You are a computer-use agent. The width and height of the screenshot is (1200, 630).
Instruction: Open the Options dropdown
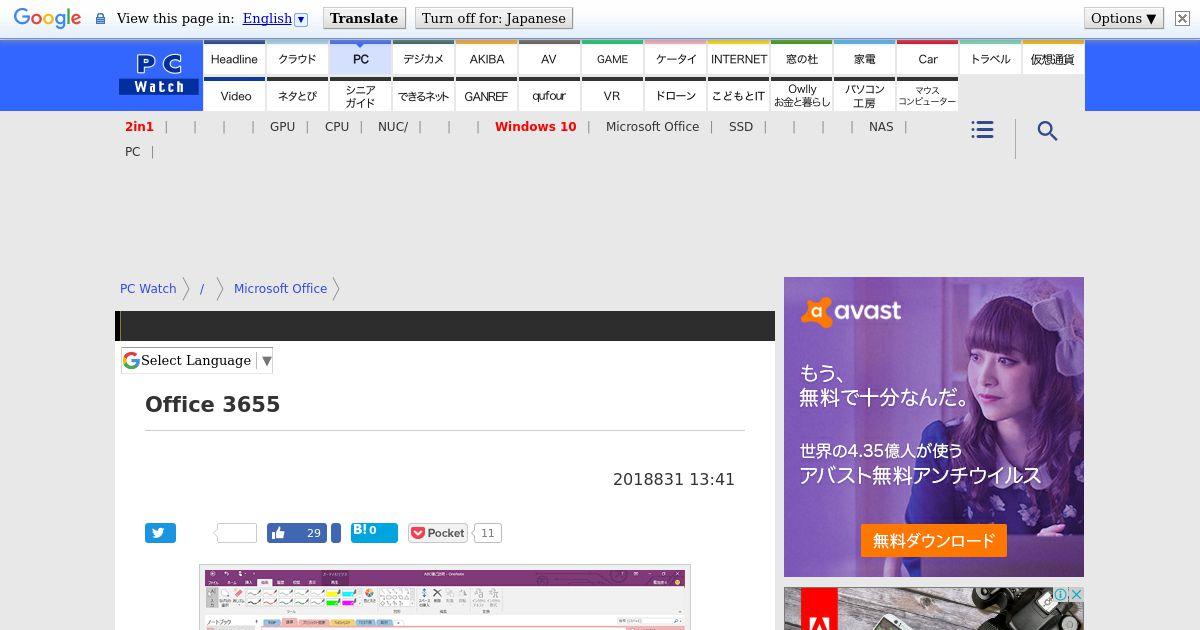1124,18
